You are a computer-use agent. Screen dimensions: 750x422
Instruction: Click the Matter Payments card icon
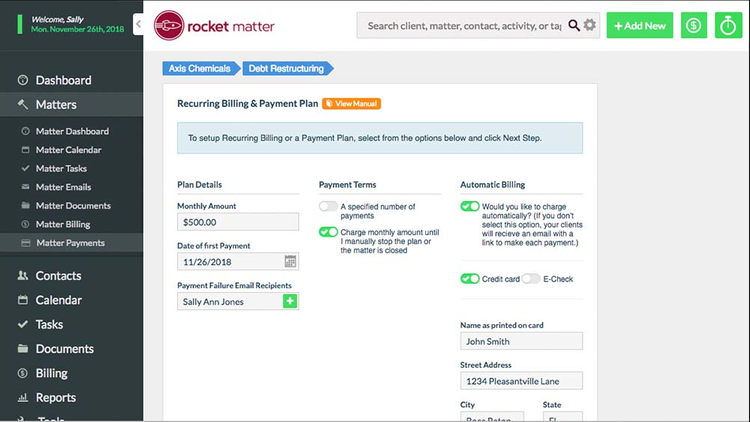pos(25,243)
